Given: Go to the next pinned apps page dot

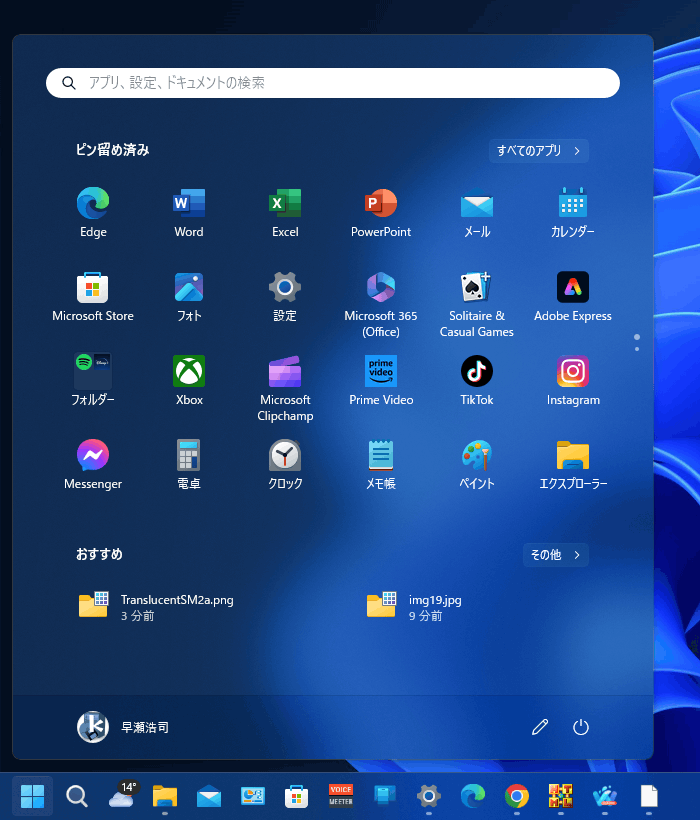Looking at the screenshot, I should [x=637, y=349].
